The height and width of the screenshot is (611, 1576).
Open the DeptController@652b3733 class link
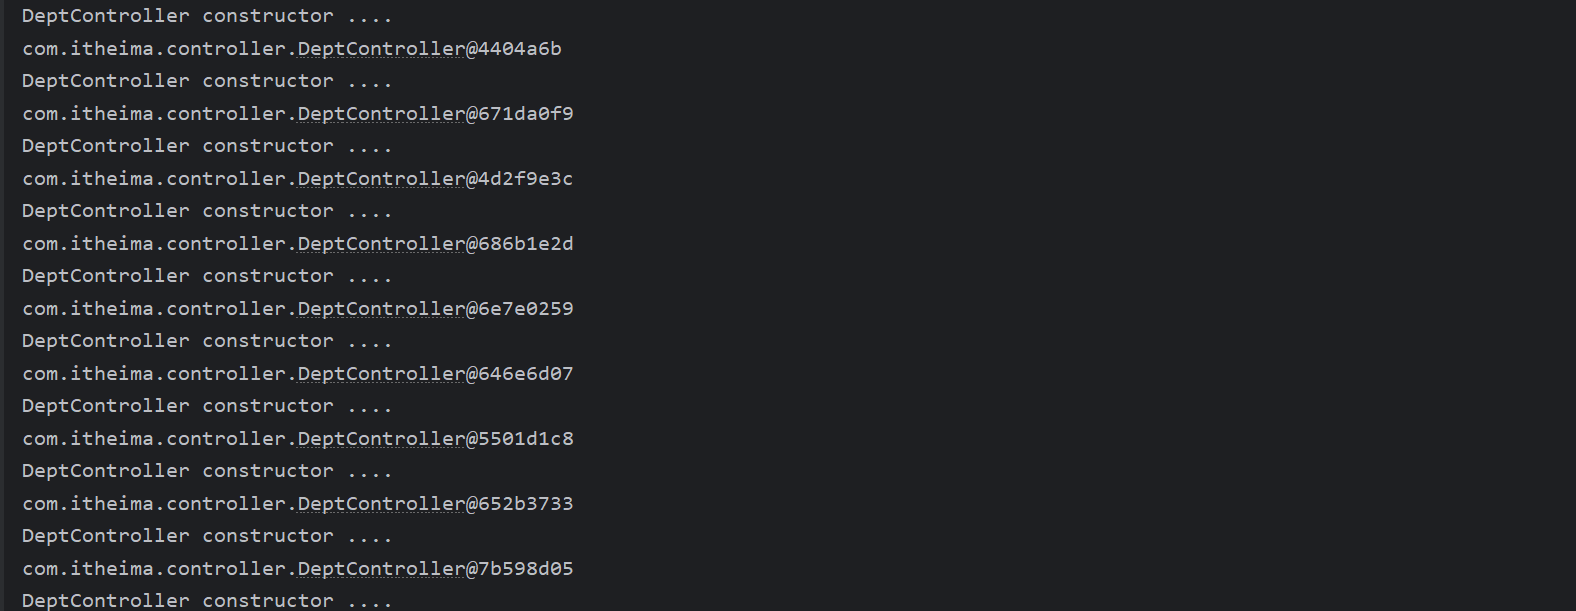point(381,504)
